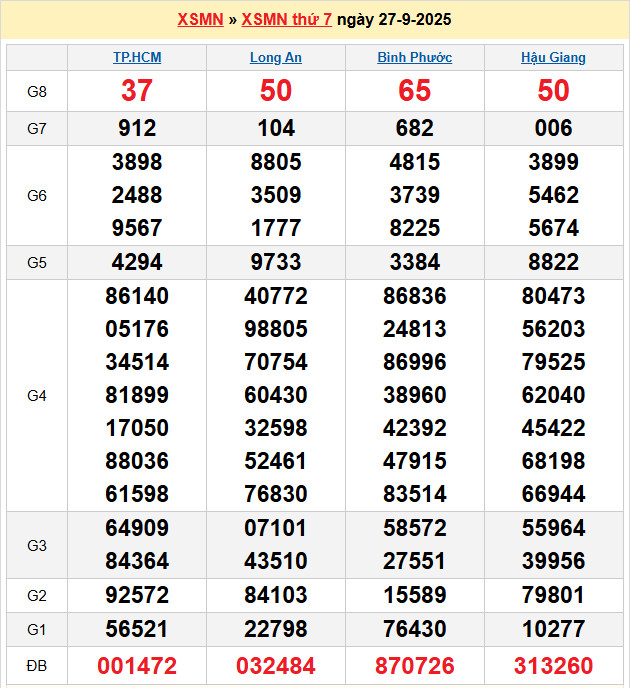
Task: Click Bình Phước G2 number 15589
Action: [414, 595]
